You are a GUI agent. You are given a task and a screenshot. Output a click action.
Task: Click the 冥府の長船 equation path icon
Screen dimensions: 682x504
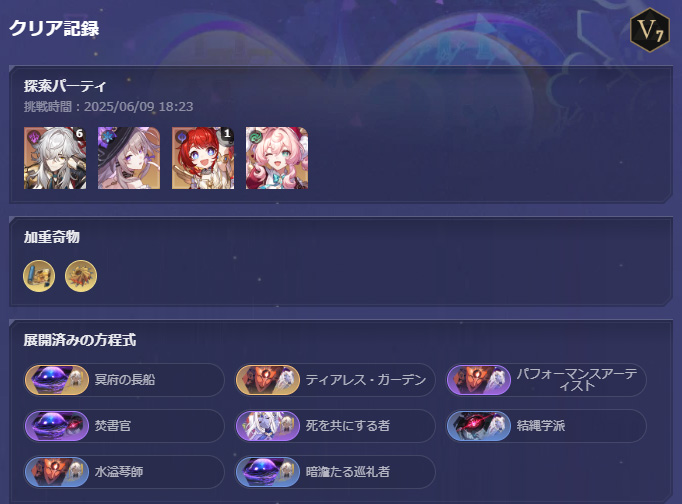pos(57,380)
